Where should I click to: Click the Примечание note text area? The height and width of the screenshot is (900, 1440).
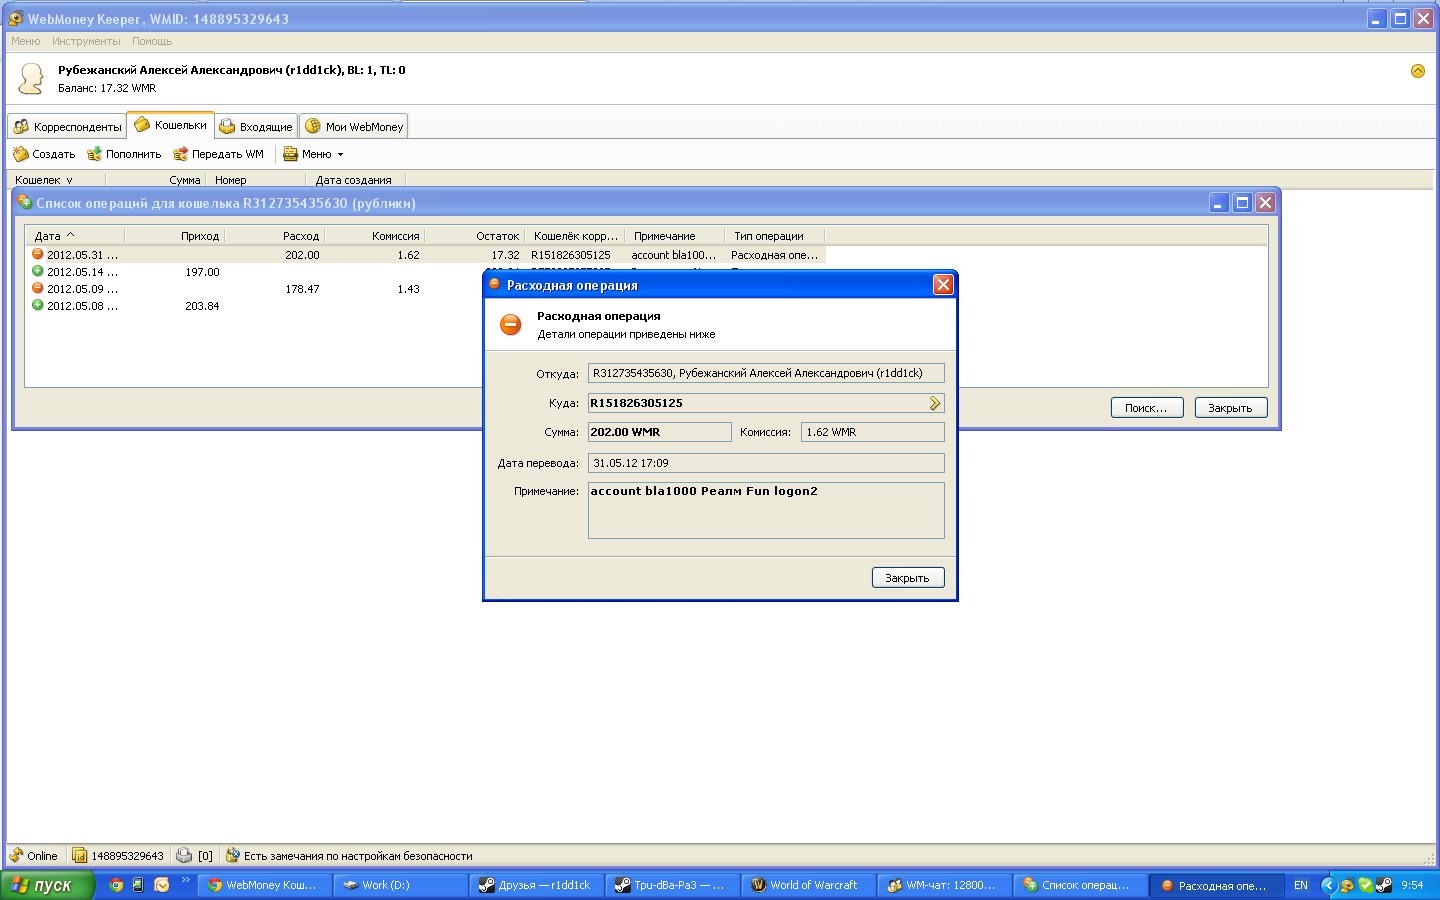tap(766, 510)
